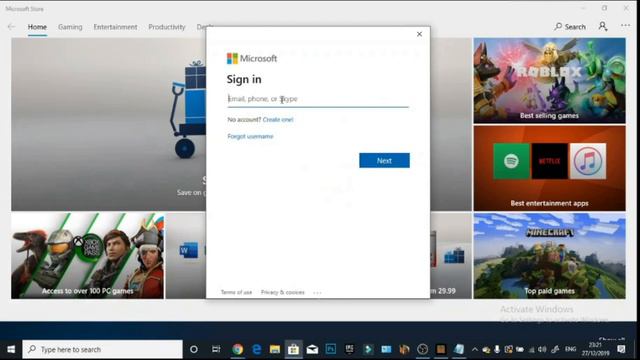
Task: Open the Windows Start menu
Action: (x=11, y=349)
